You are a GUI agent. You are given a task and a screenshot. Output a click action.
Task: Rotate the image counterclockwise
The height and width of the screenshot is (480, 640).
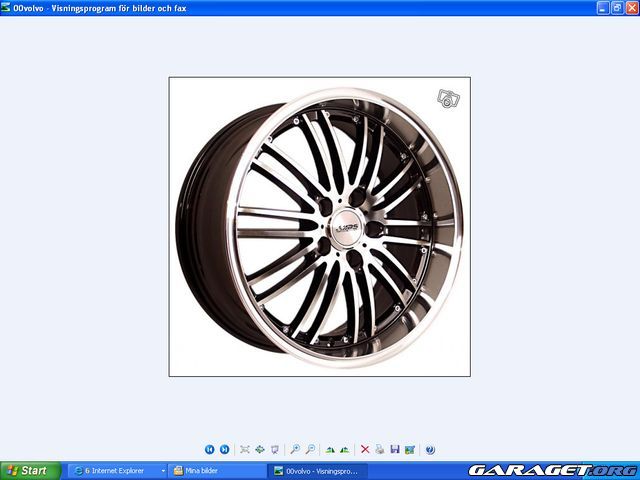click(345, 449)
